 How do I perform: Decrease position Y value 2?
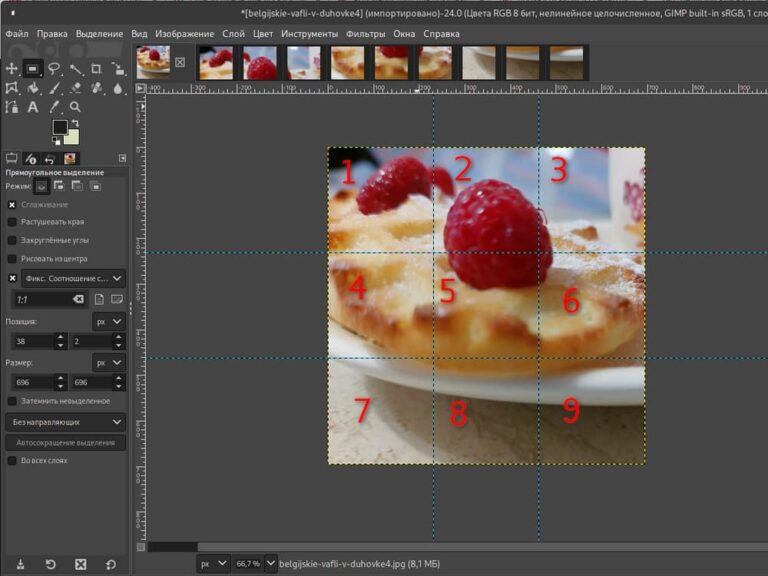click(119, 345)
